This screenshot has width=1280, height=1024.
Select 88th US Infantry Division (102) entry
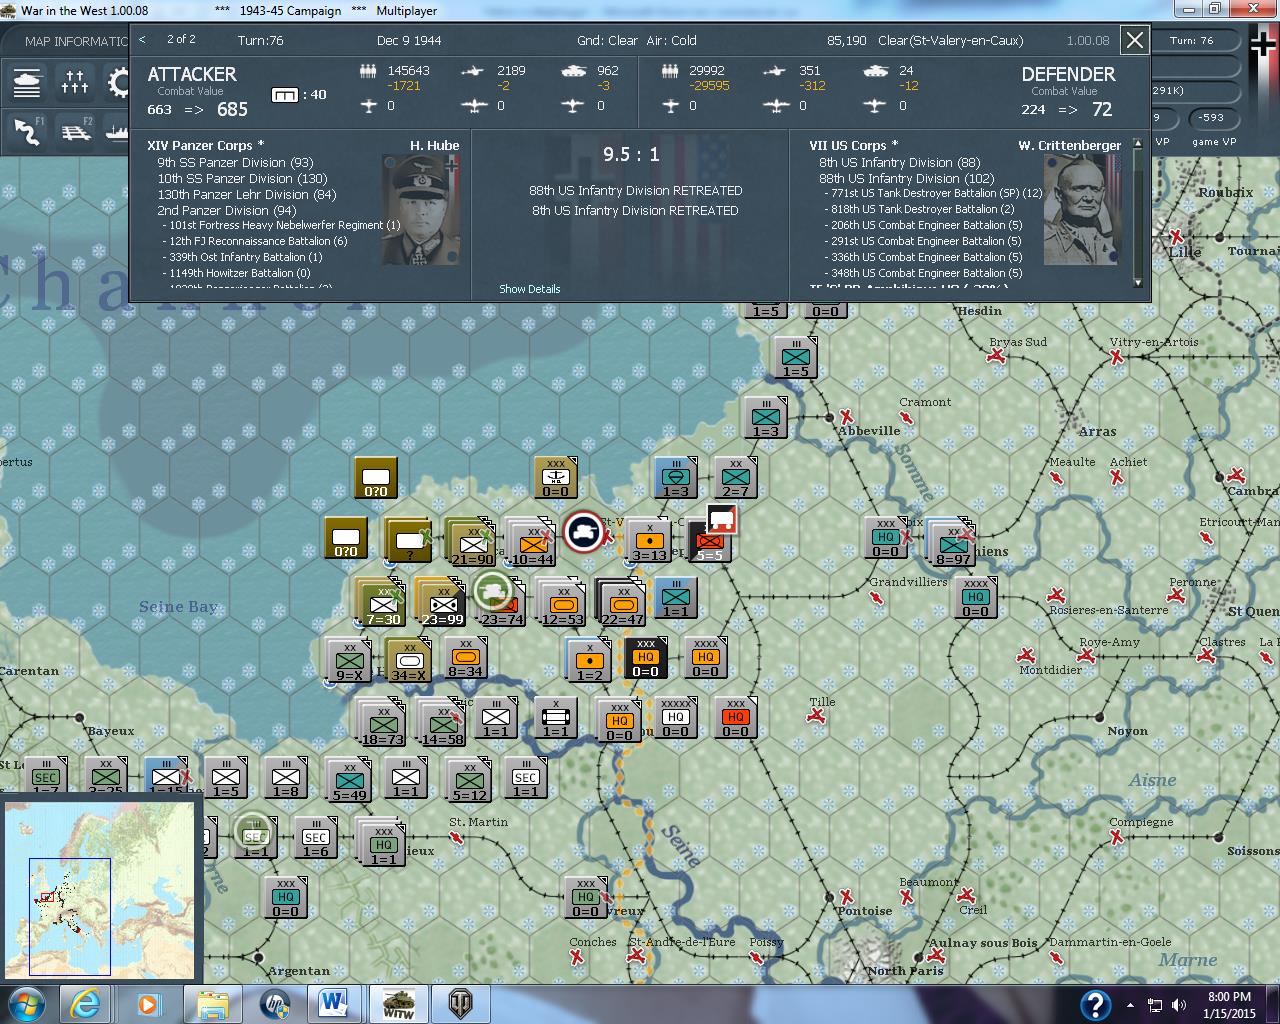click(x=906, y=178)
